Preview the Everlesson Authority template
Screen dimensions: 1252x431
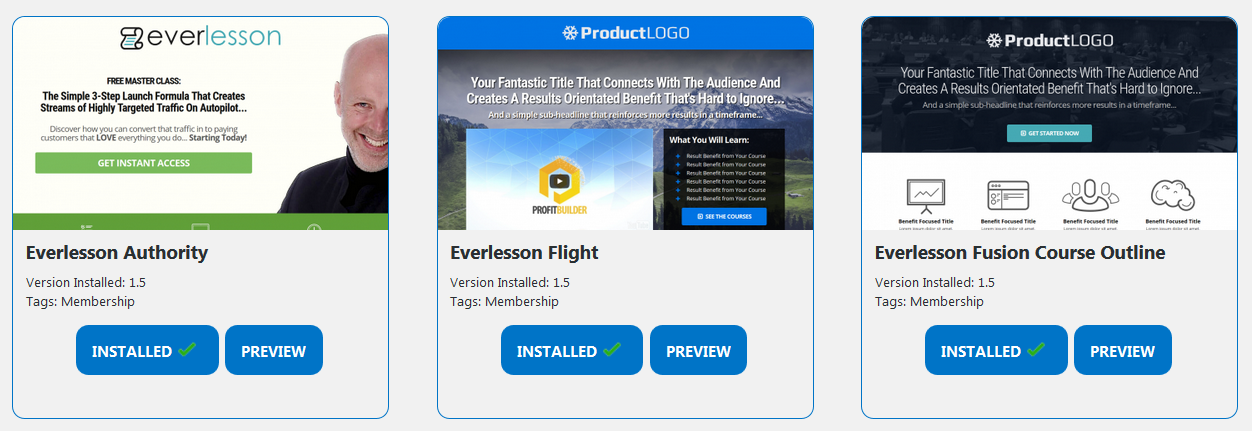tap(274, 350)
